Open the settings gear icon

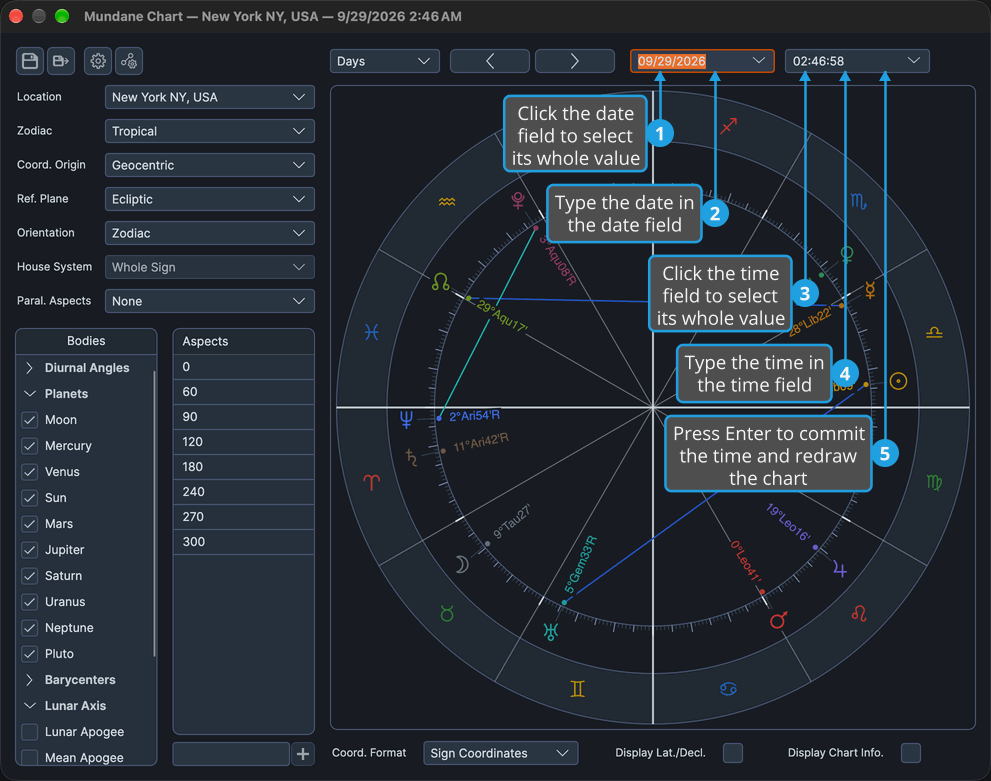pyautogui.click(x=98, y=61)
